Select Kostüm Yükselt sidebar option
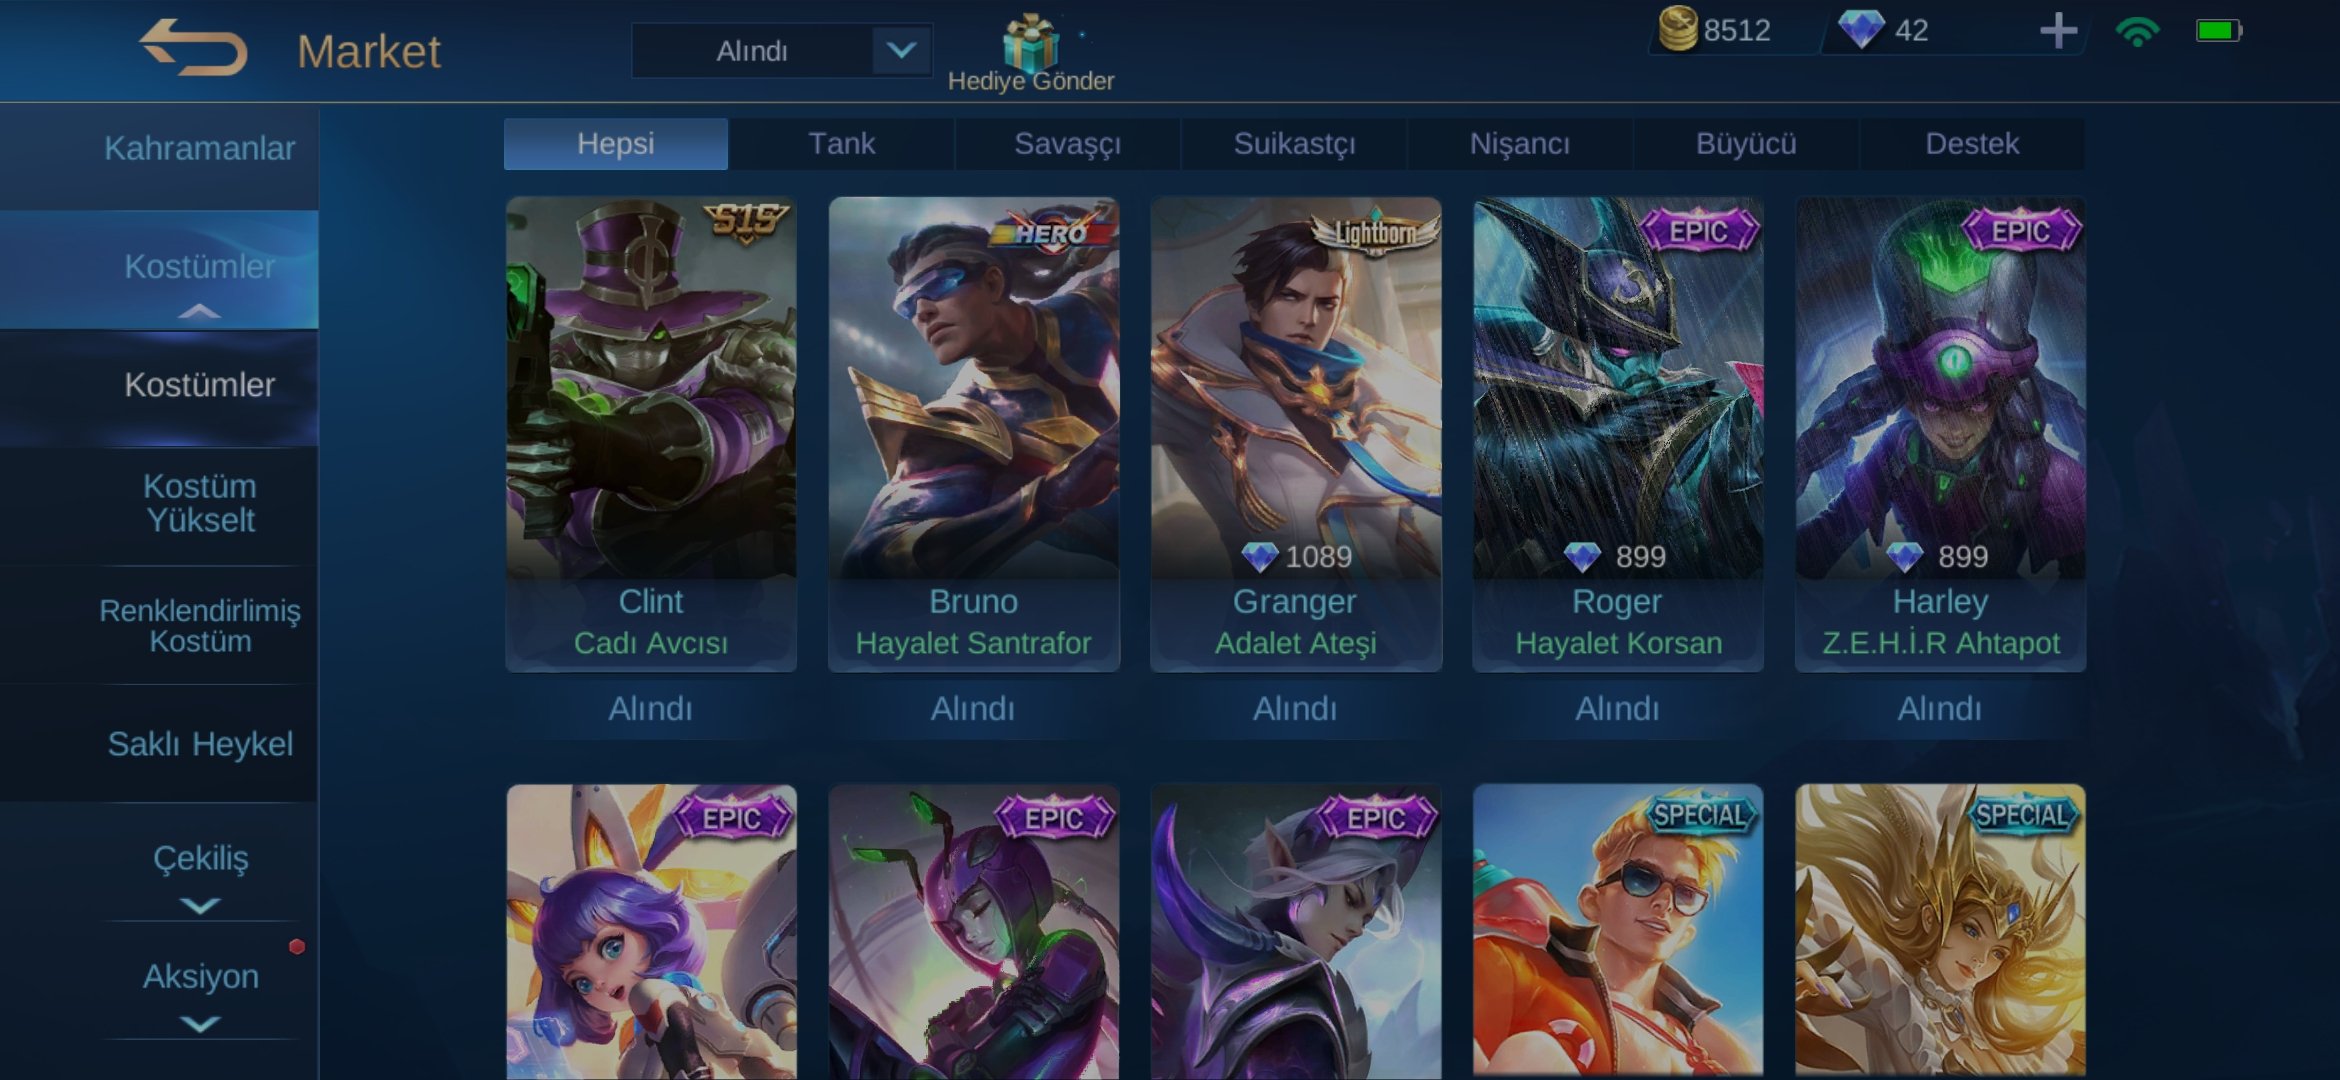The width and height of the screenshot is (2340, 1080). pyautogui.click(x=200, y=503)
